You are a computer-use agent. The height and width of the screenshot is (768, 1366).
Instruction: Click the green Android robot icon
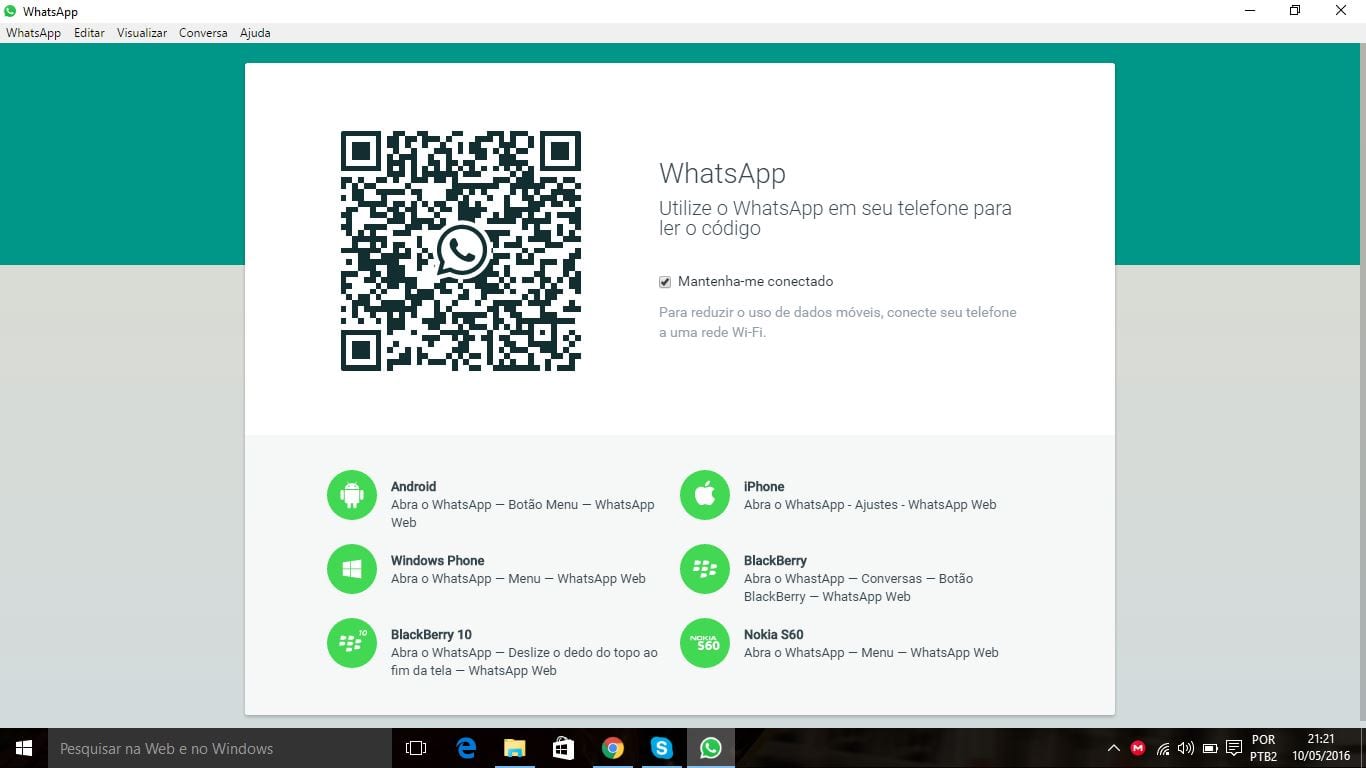[x=352, y=495]
